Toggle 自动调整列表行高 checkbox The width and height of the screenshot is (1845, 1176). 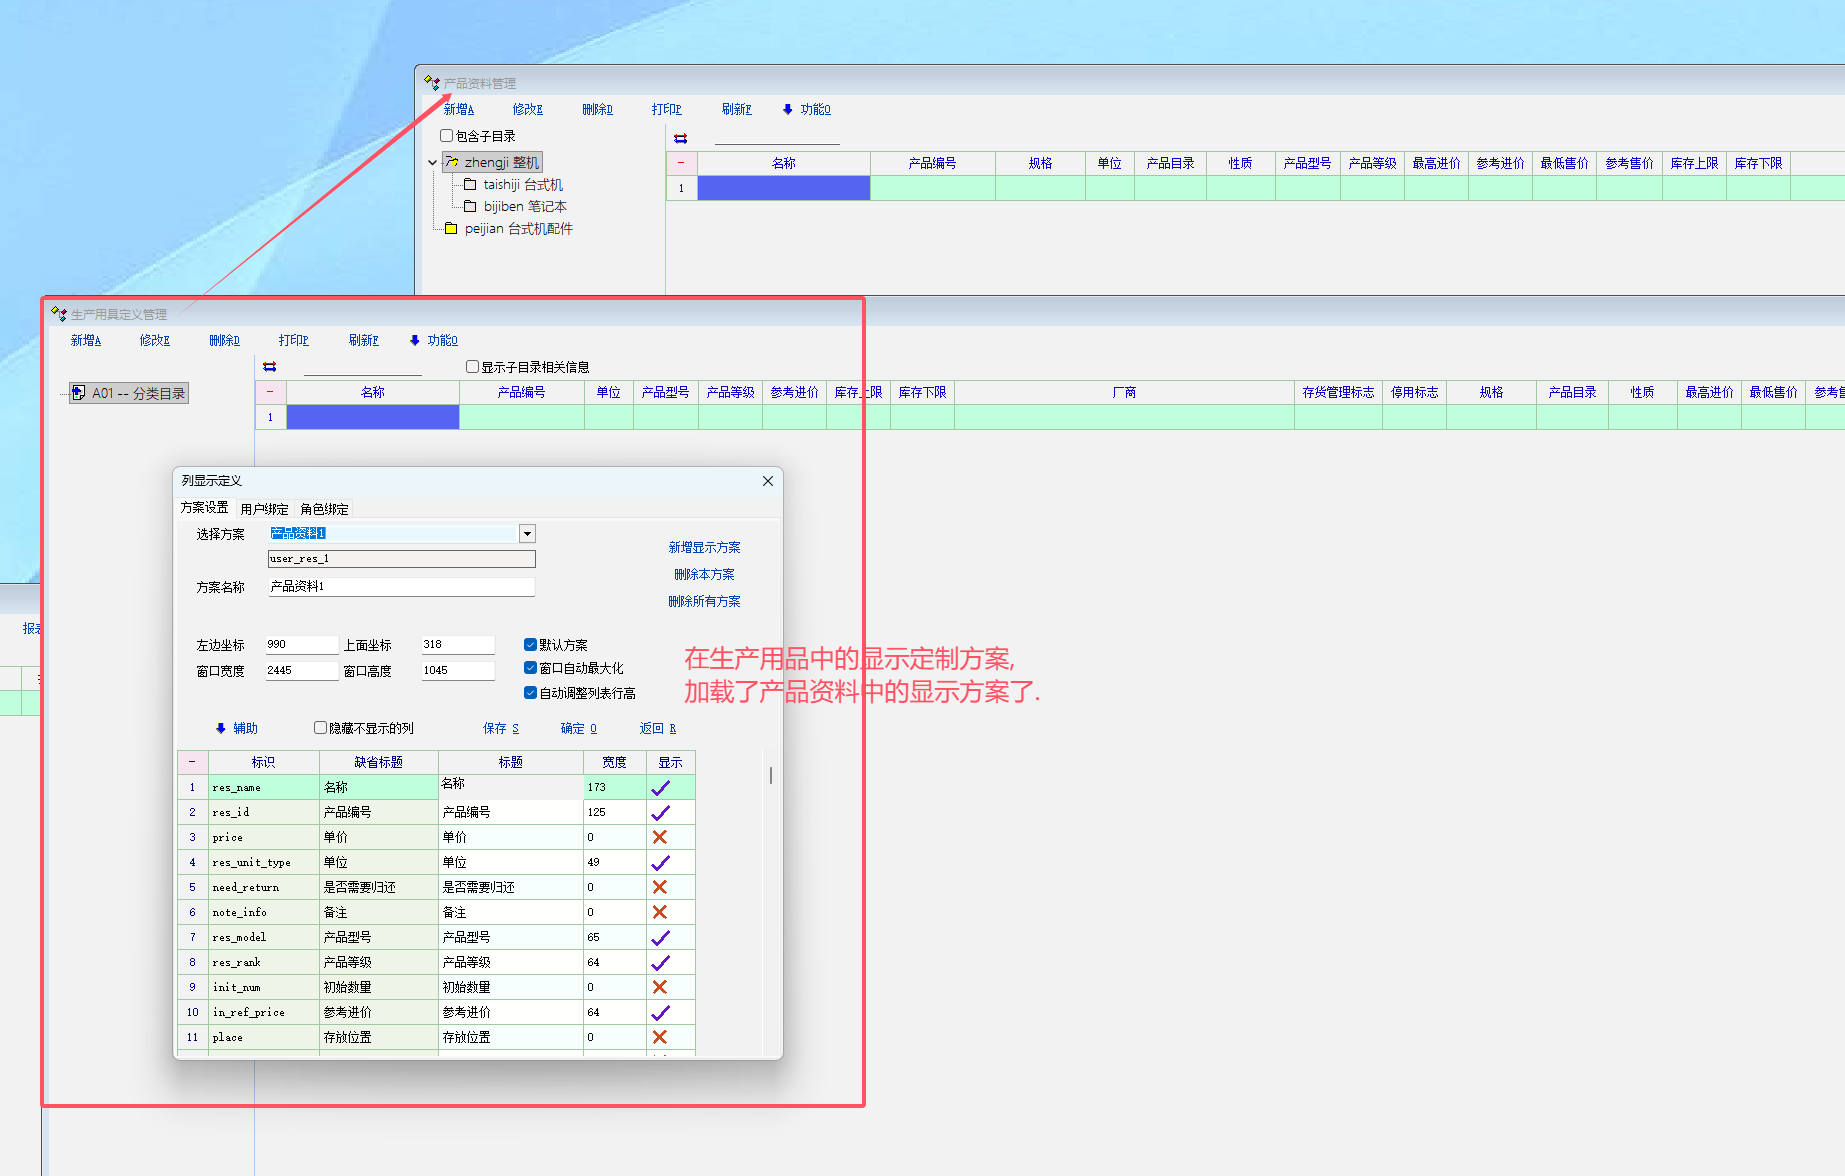click(531, 693)
